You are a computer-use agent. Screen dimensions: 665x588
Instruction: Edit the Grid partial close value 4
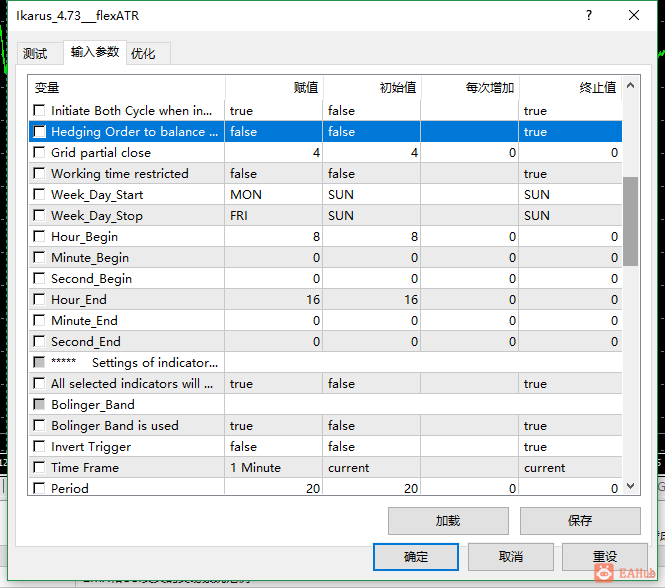pyautogui.click(x=274, y=152)
